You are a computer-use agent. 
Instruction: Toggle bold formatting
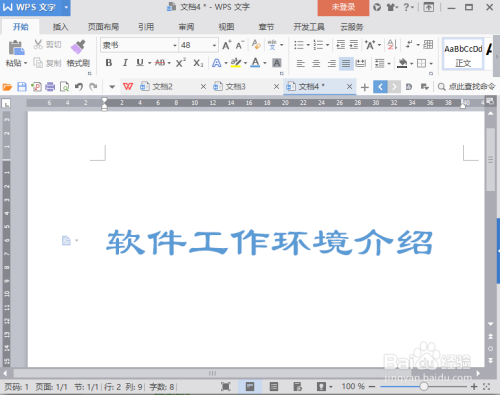point(109,63)
